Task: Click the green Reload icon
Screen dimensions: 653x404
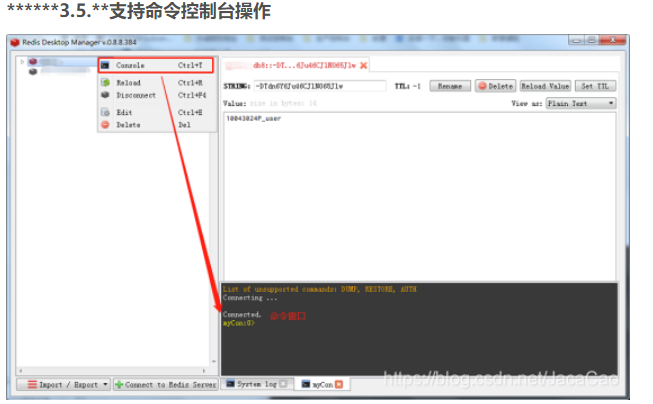Action: tap(105, 82)
